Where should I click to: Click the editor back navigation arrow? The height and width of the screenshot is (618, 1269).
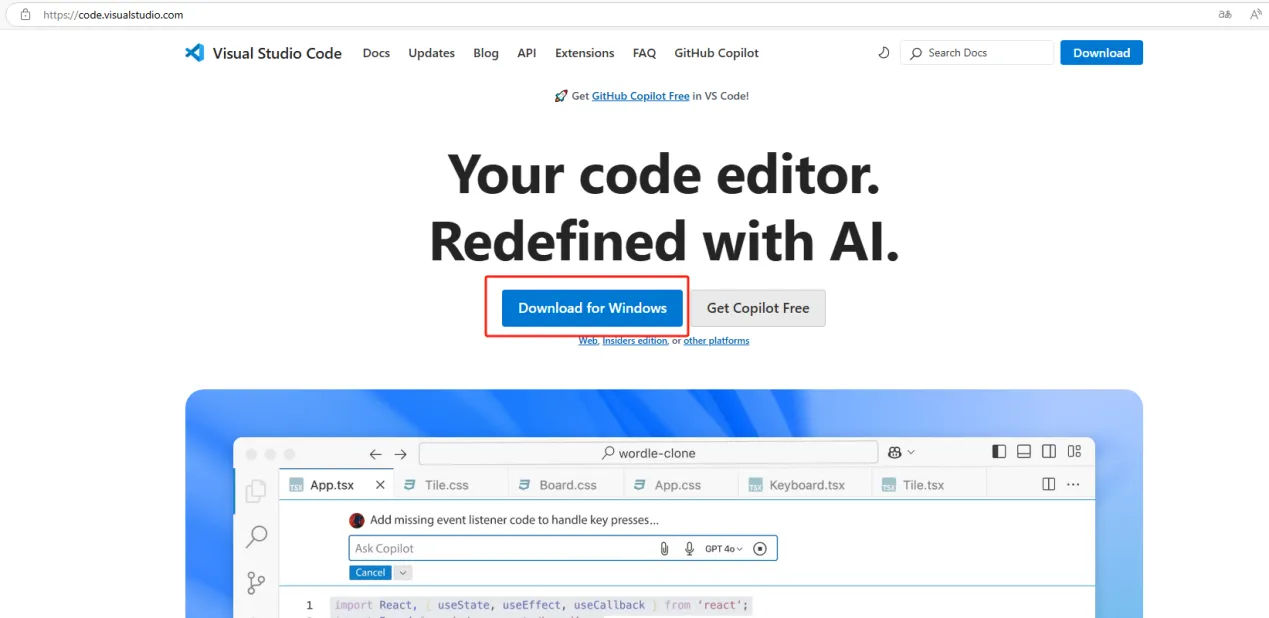(376, 453)
